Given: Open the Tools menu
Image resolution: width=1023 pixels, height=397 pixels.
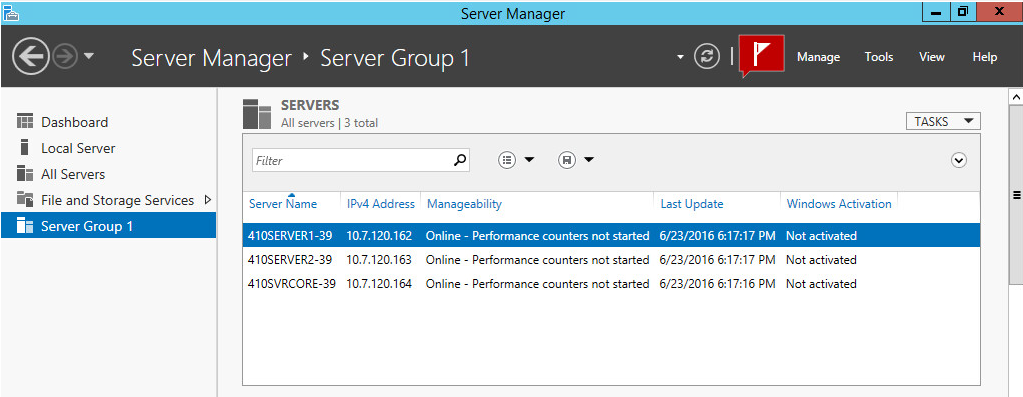Looking at the screenshot, I should [x=879, y=57].
